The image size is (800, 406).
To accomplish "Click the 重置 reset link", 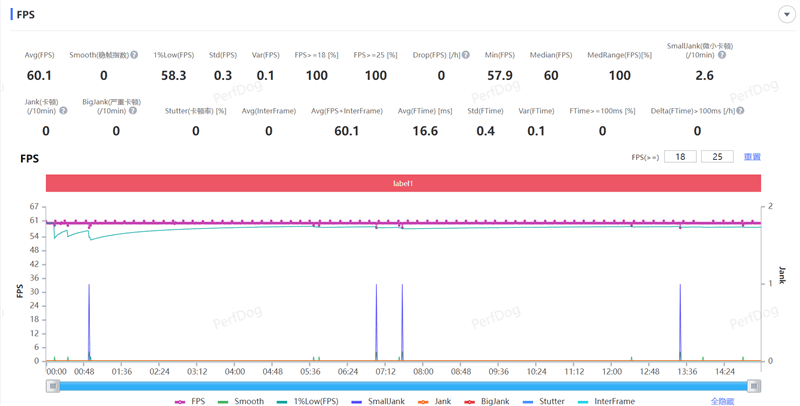I will tap(752, 157).
